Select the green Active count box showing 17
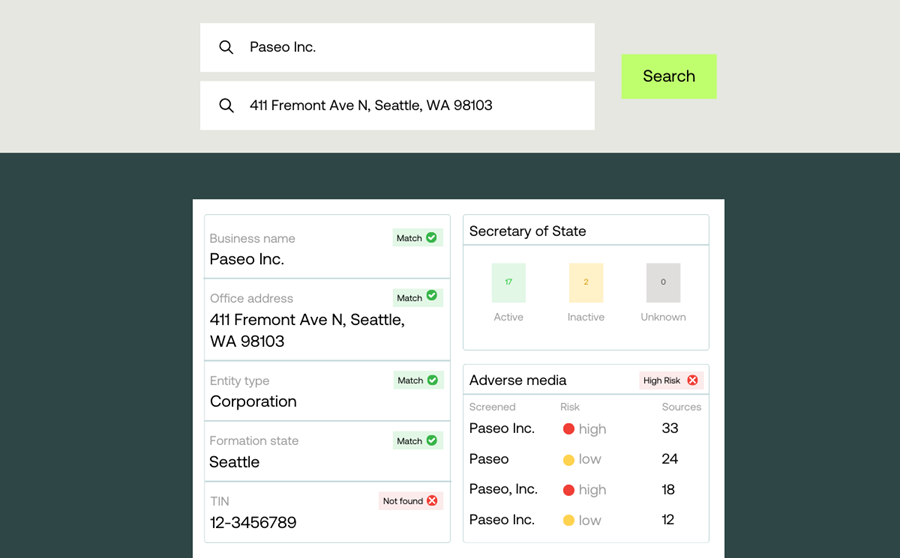 [x=509, y=282]
